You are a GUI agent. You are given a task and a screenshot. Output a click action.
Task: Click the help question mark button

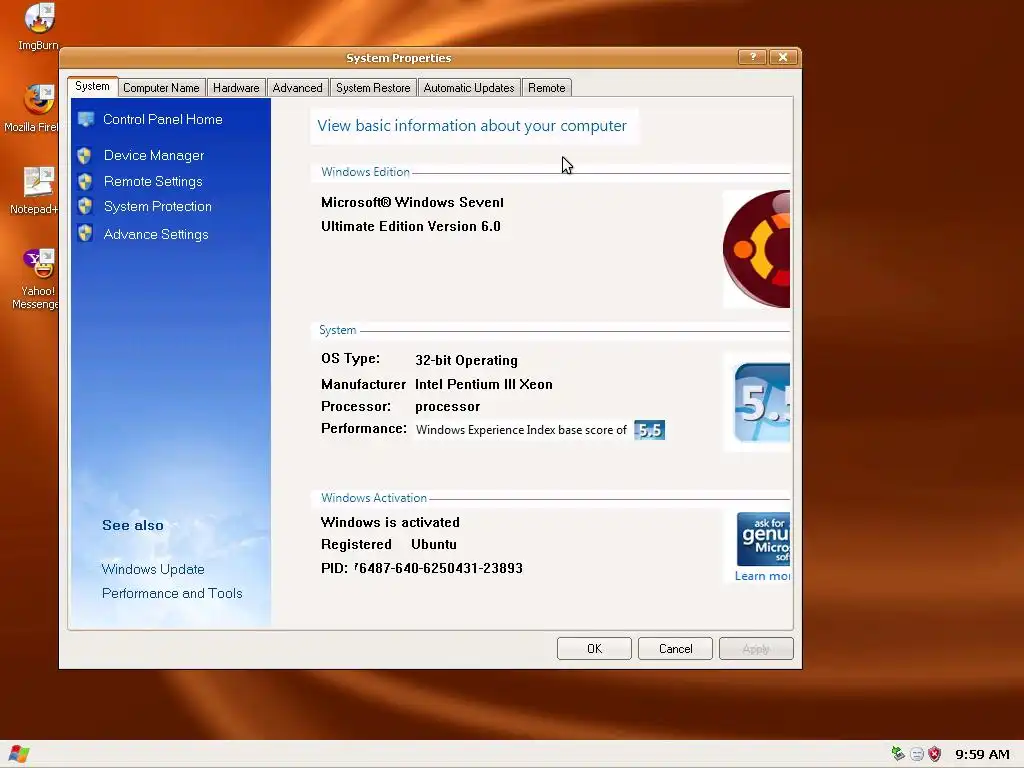752,57
